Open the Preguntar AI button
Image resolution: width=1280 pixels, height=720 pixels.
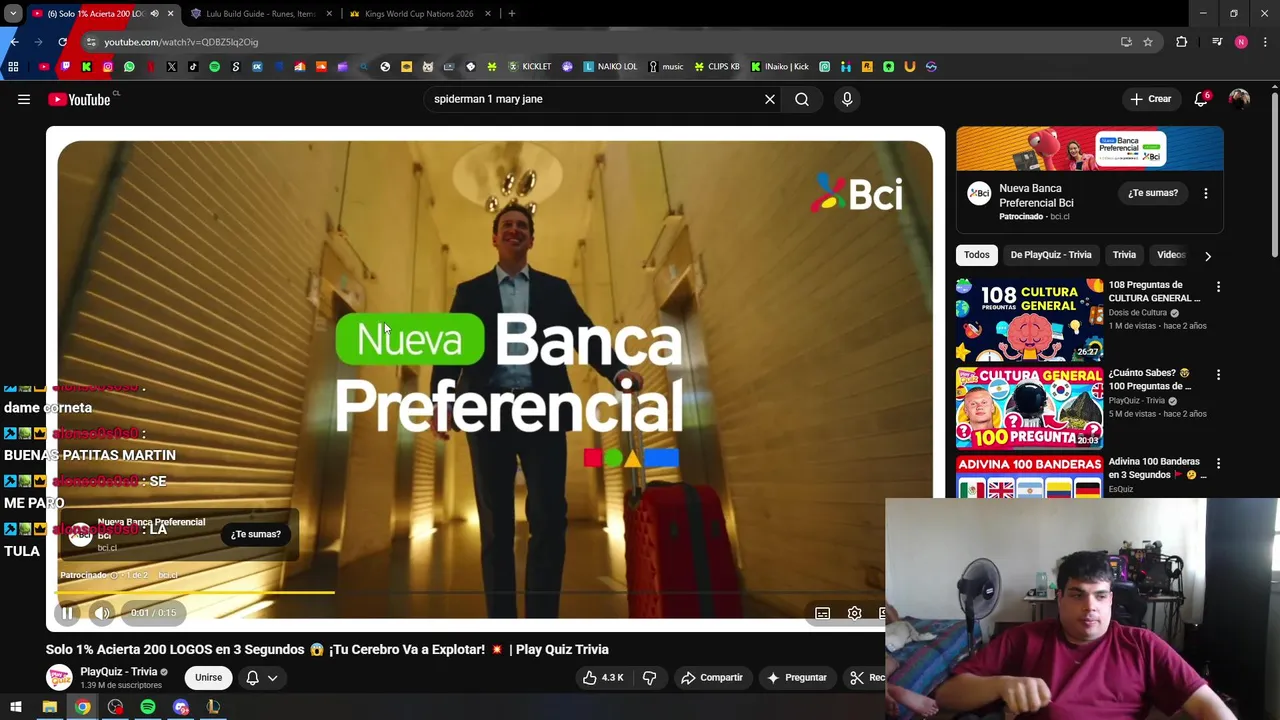click(x=796, y=677)
